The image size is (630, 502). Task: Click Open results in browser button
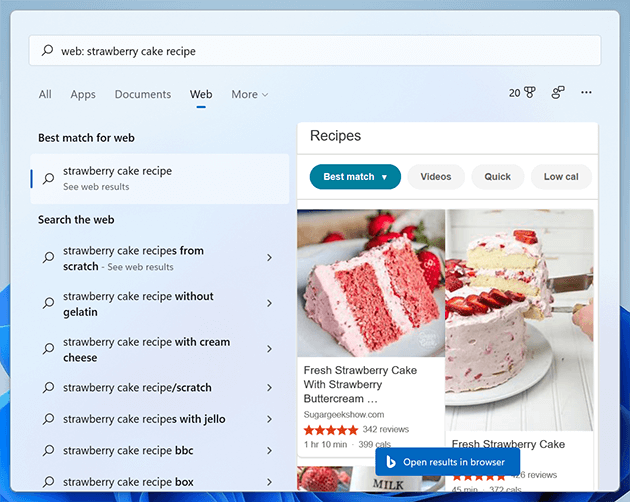click(x=447, y=462)
